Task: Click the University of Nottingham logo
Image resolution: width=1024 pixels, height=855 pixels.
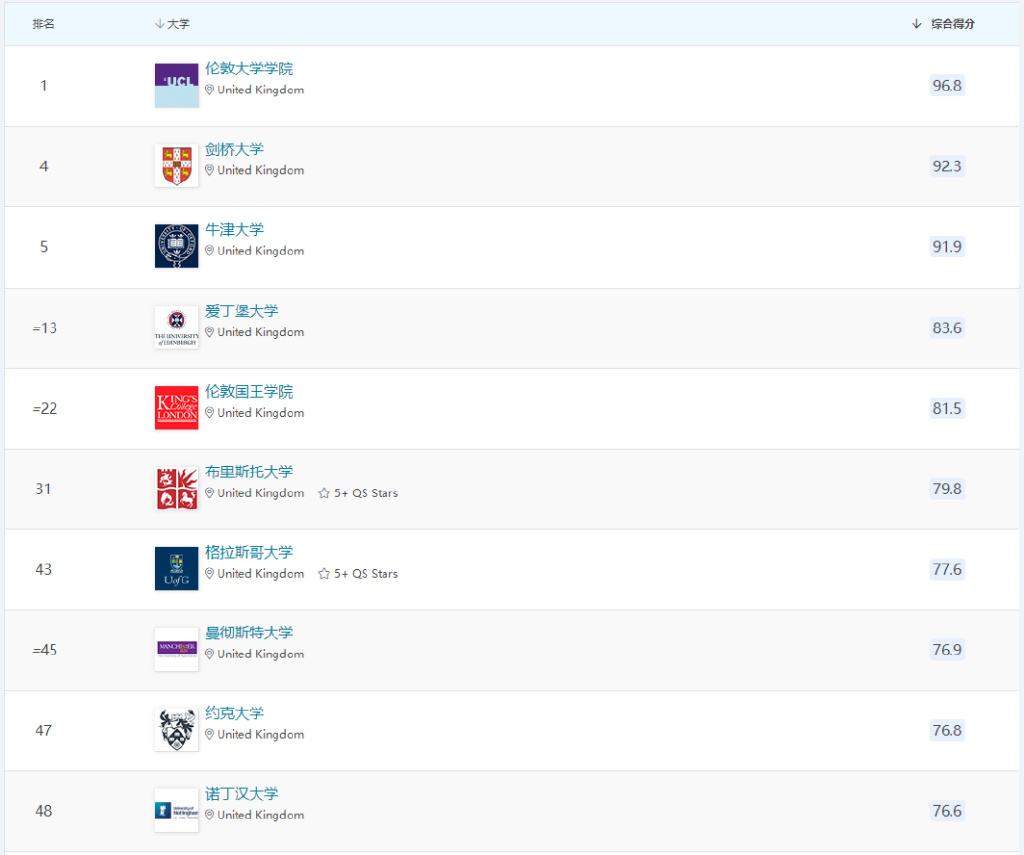Action: point(176,810)
